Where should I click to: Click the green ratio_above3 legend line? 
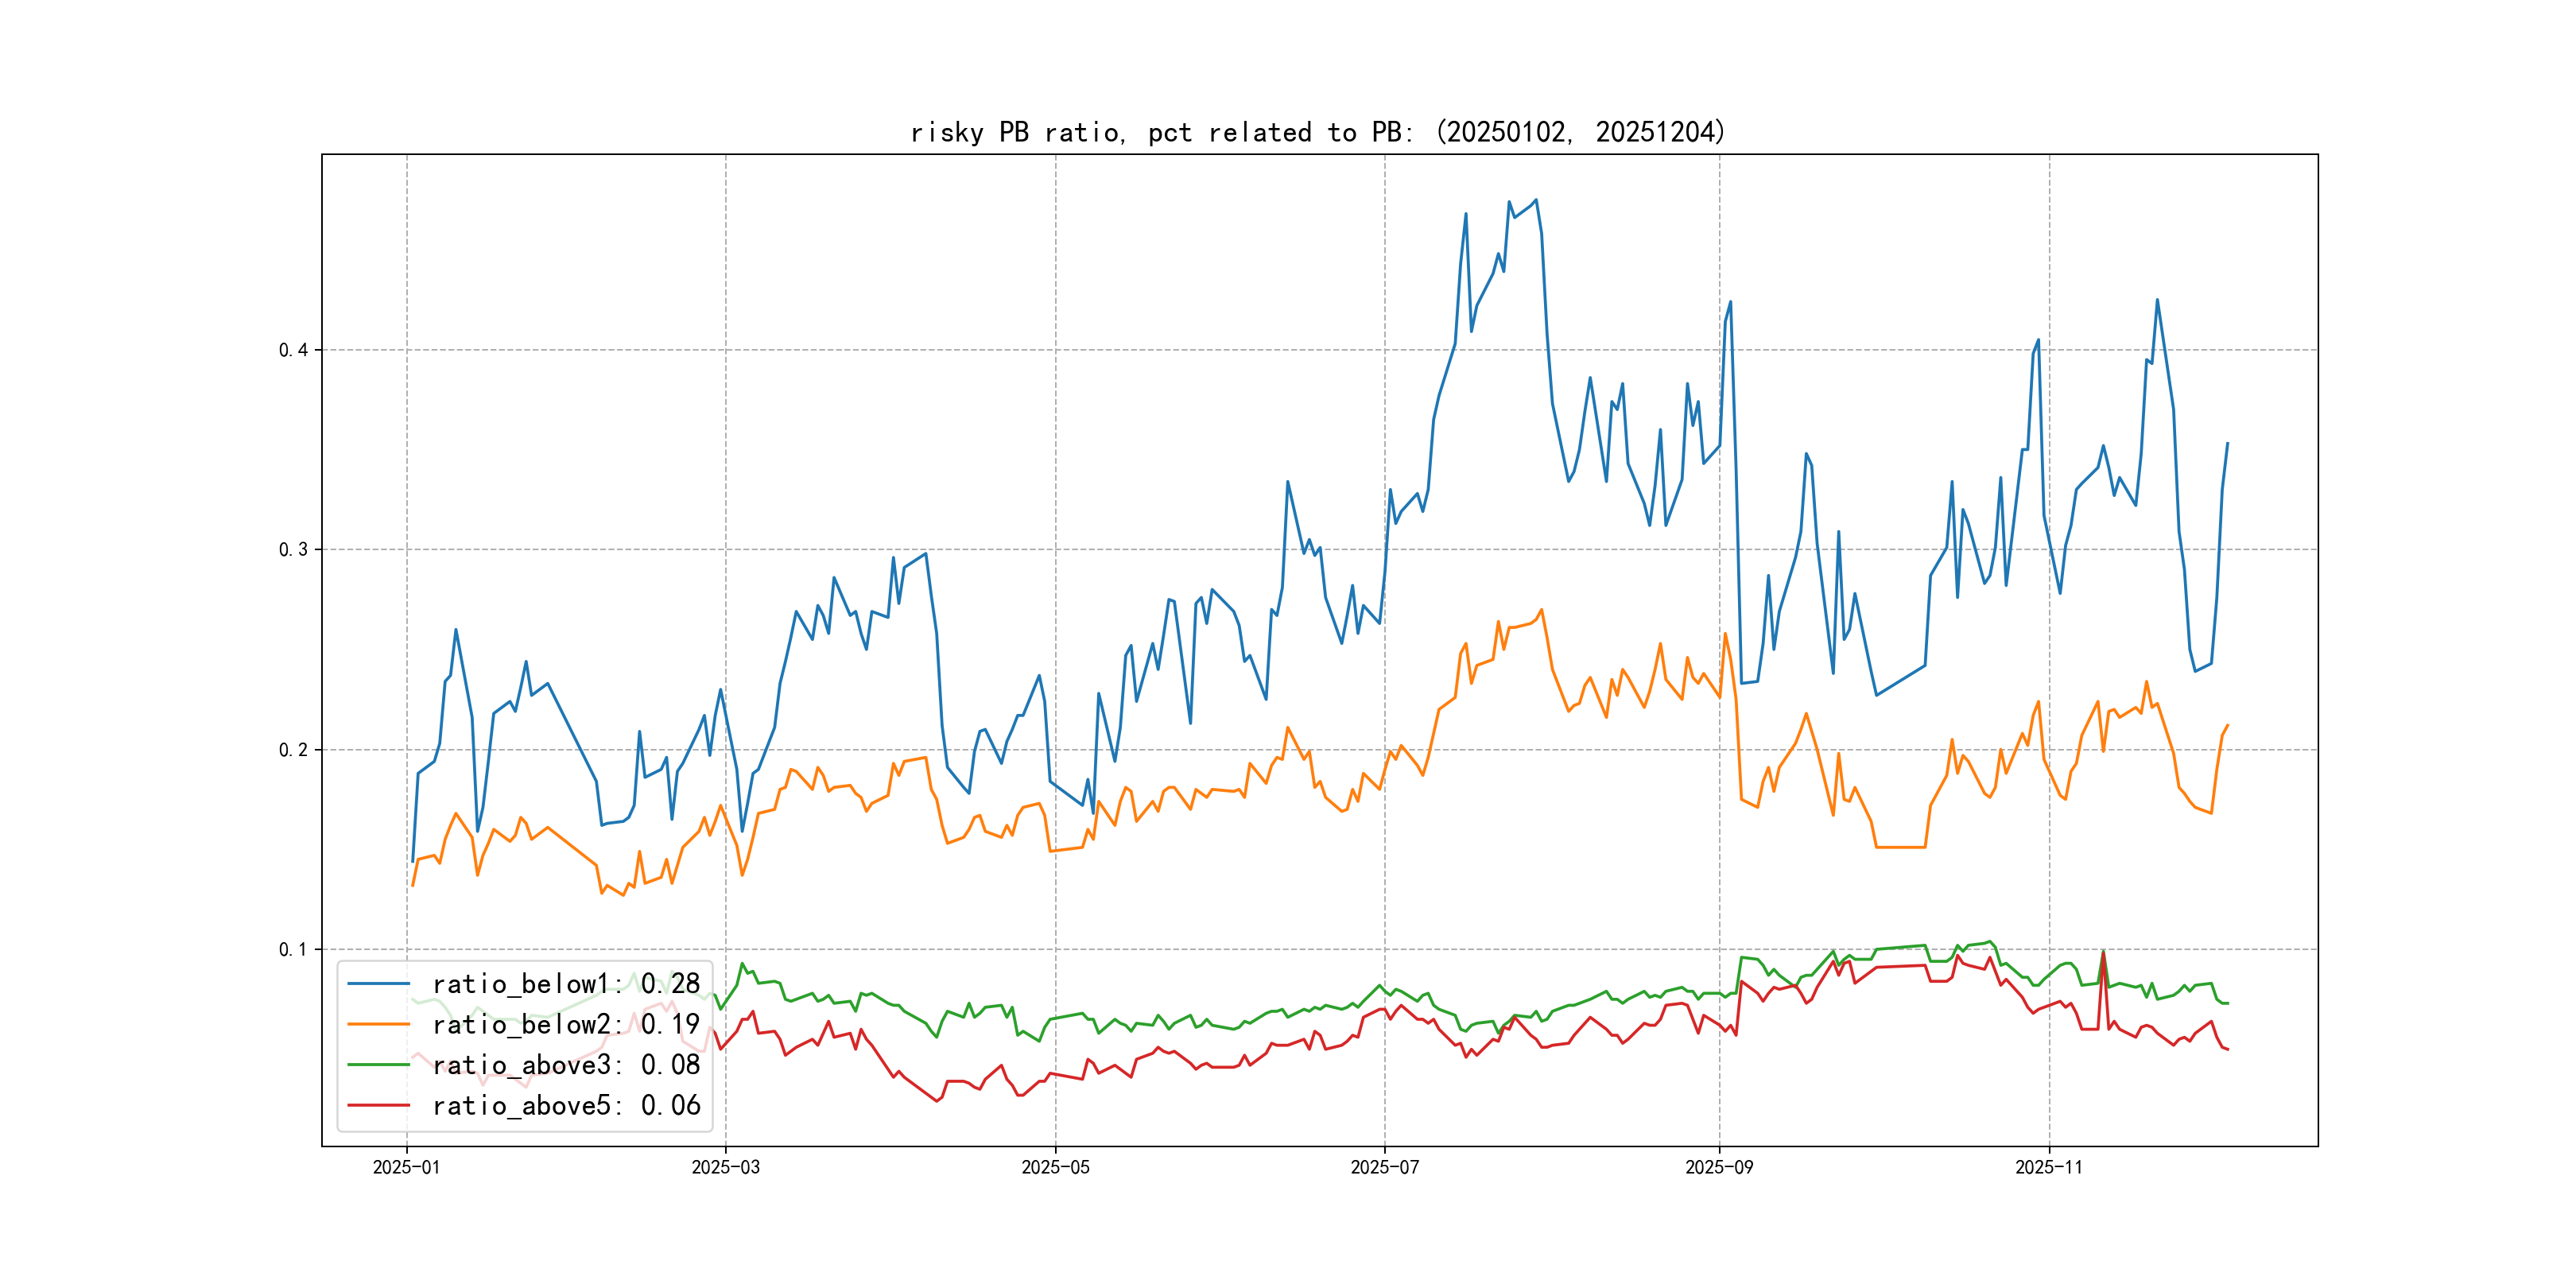click(378, 1065)
